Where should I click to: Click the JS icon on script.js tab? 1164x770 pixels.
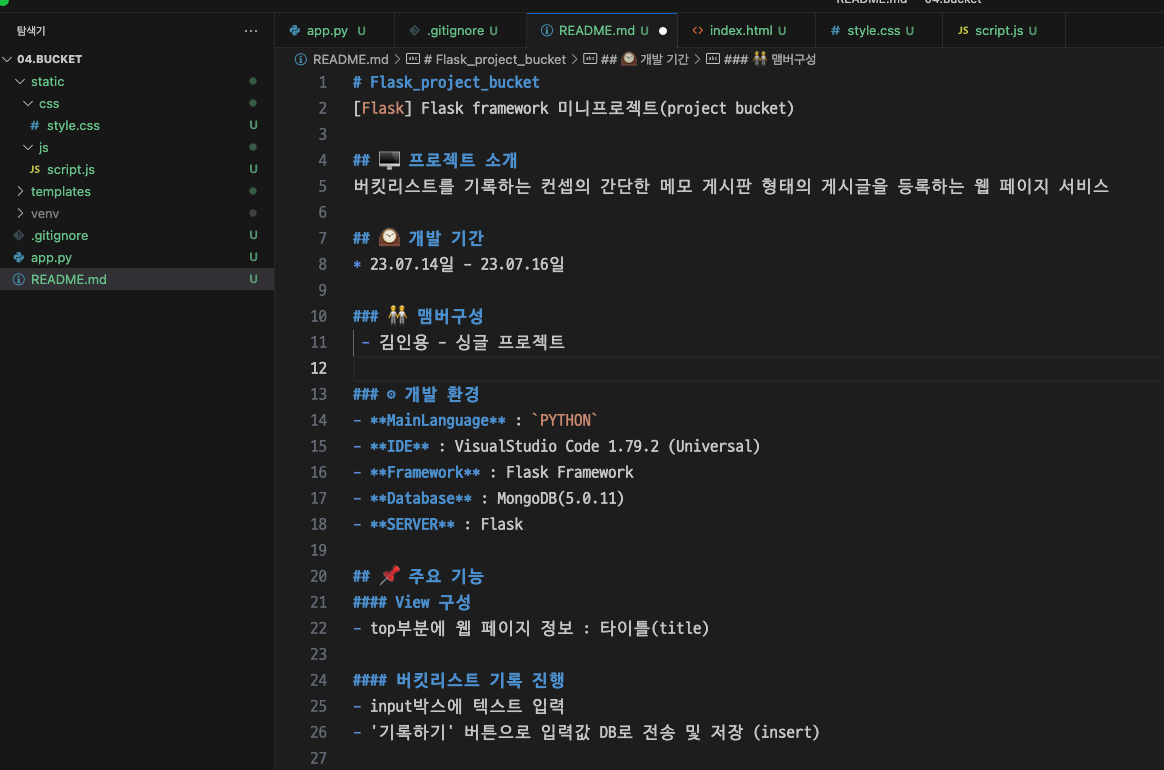pyautogui.click(x=963, y=30)
